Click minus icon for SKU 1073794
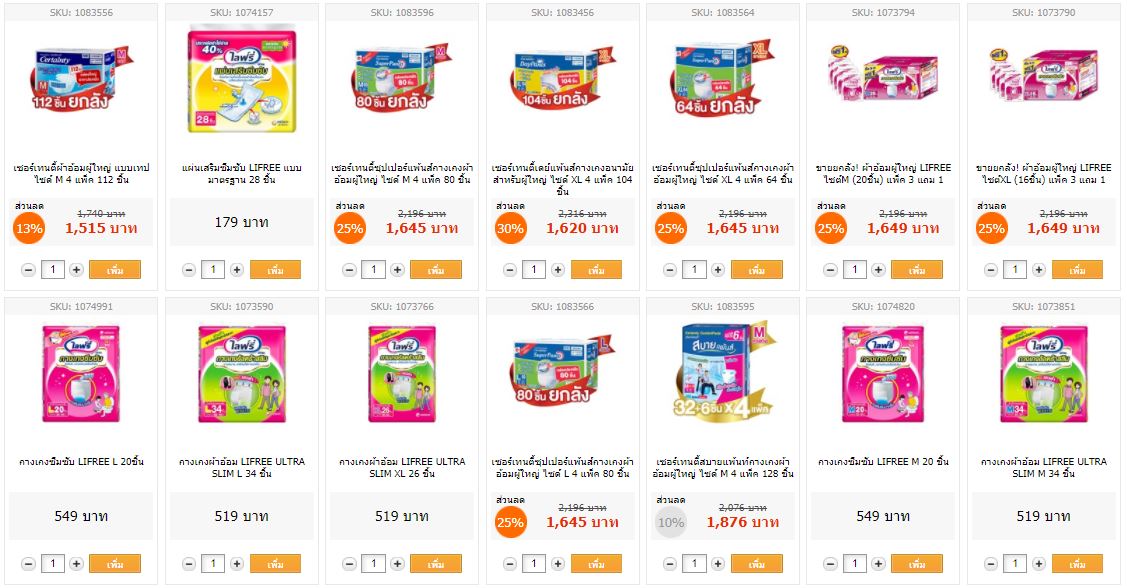This screenshot has height=588, width=1127. pyautogui.click(x=830, y=270)
